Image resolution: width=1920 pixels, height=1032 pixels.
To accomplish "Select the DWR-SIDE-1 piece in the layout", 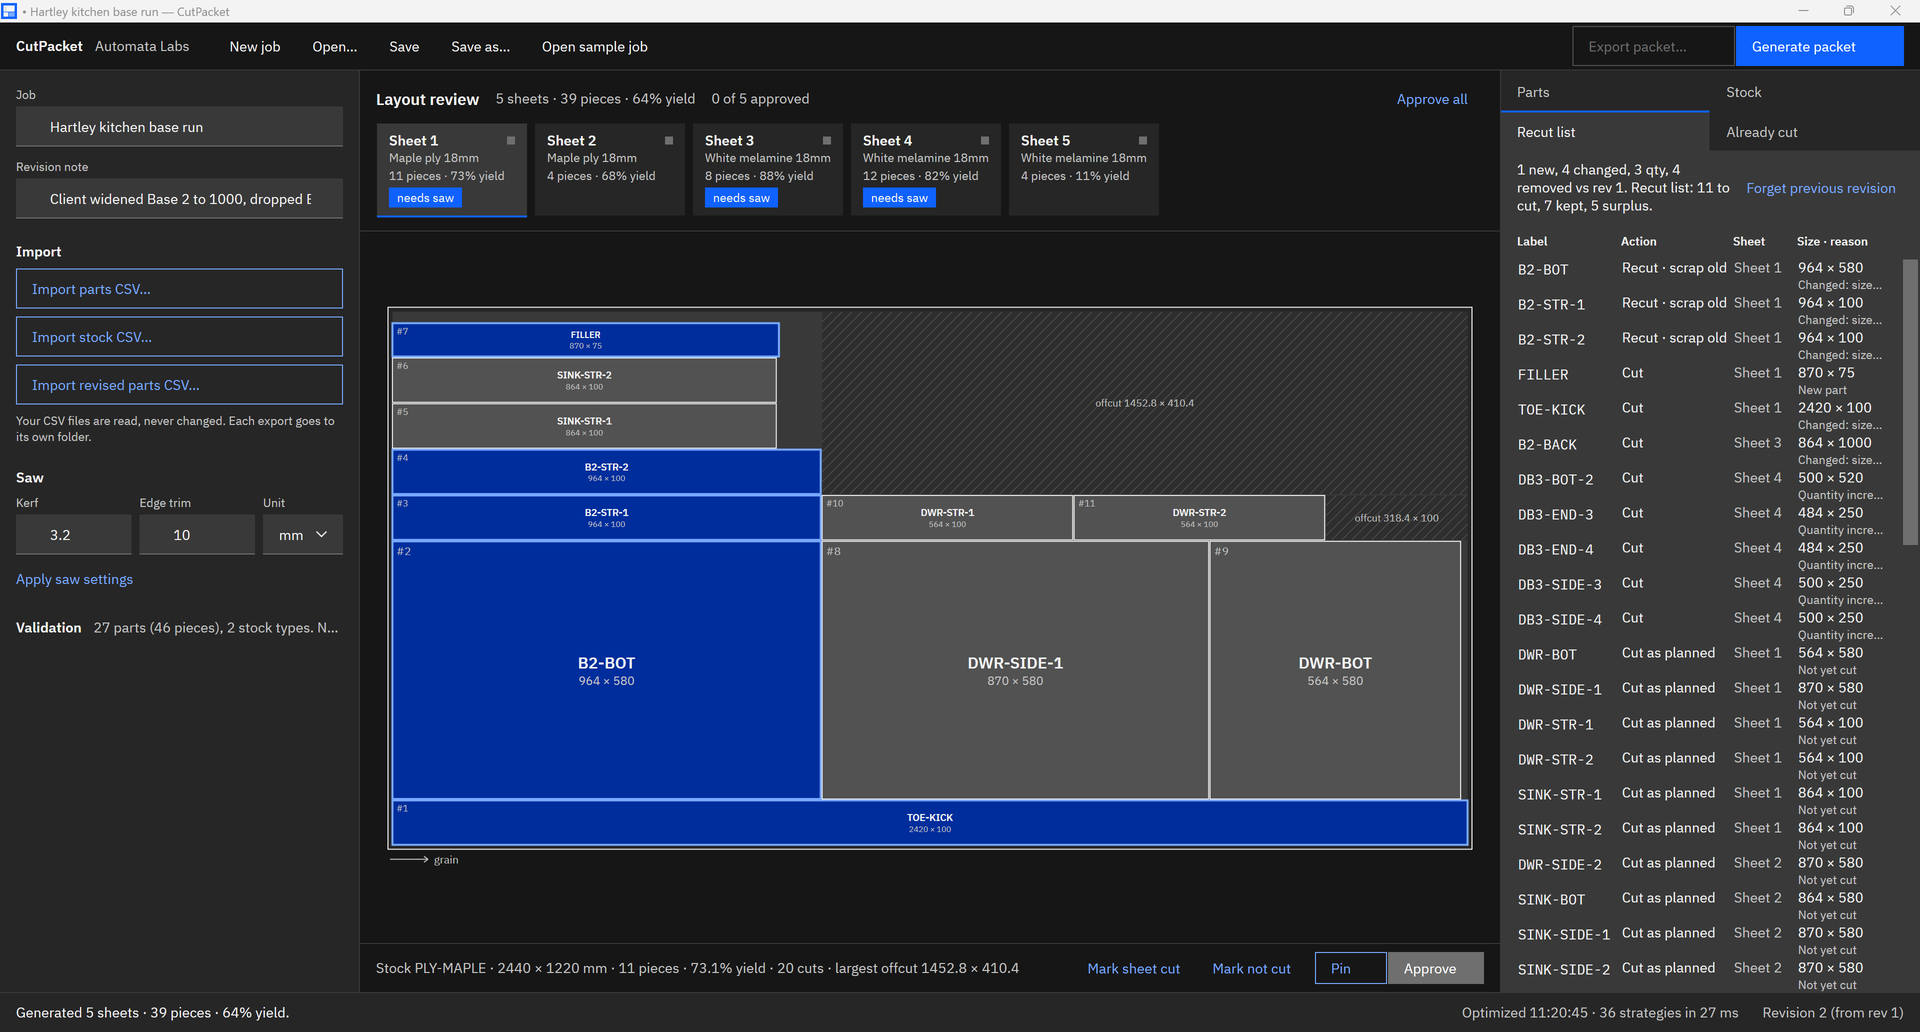I will coord(1015,671).
